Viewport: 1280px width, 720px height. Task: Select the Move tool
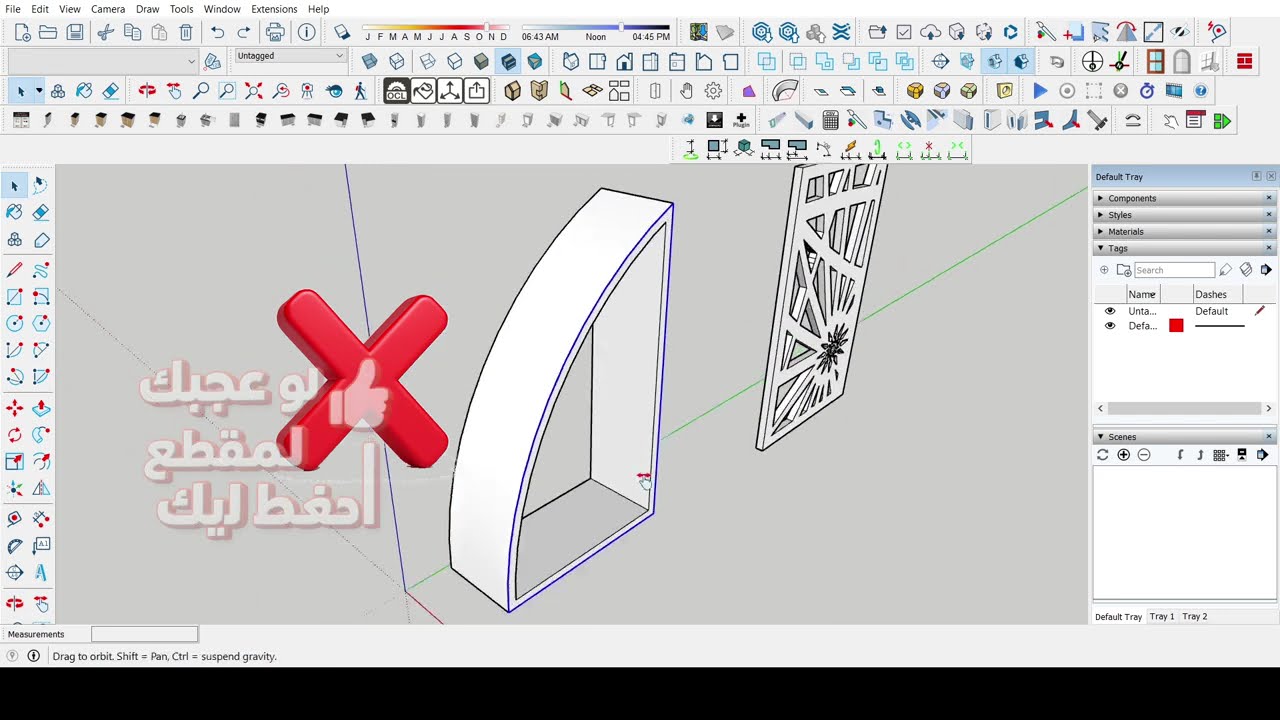pos(14,408)
